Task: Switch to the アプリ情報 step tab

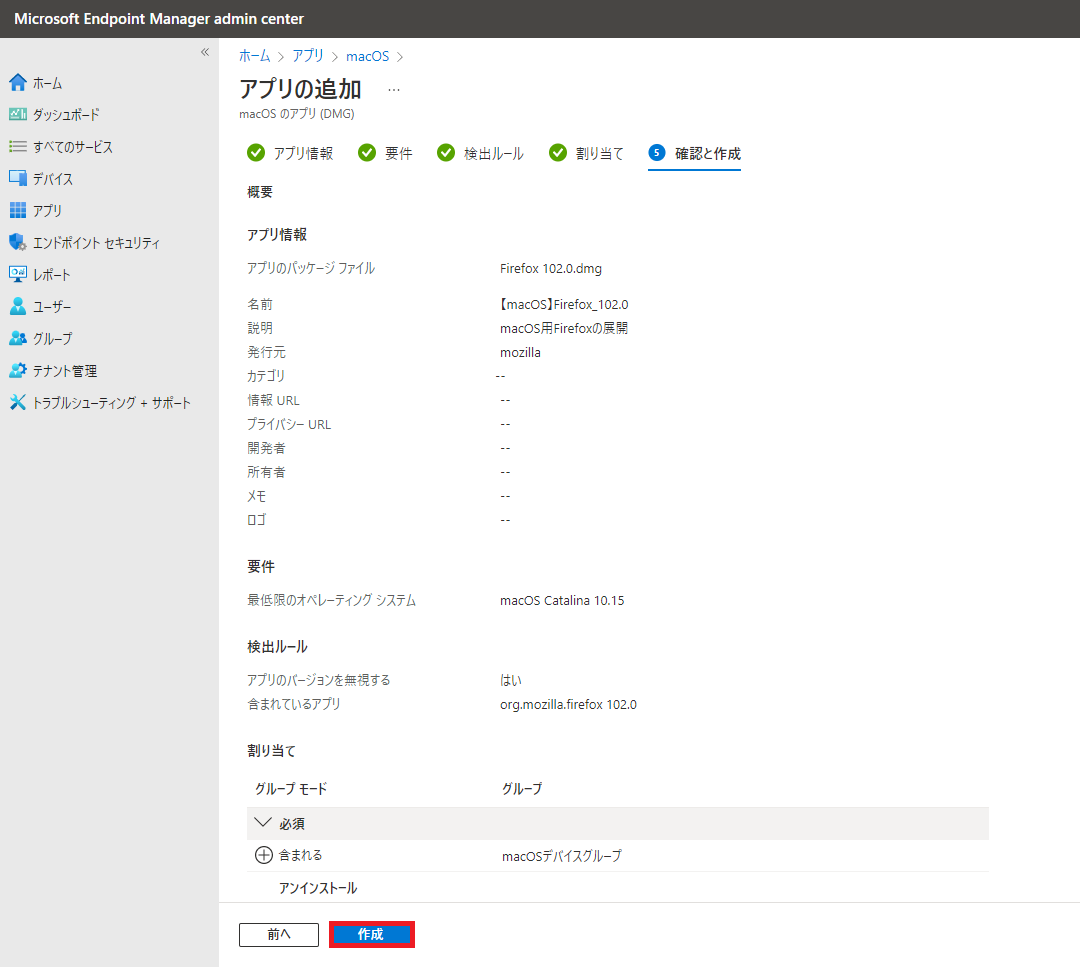Action: click(290, 153)
